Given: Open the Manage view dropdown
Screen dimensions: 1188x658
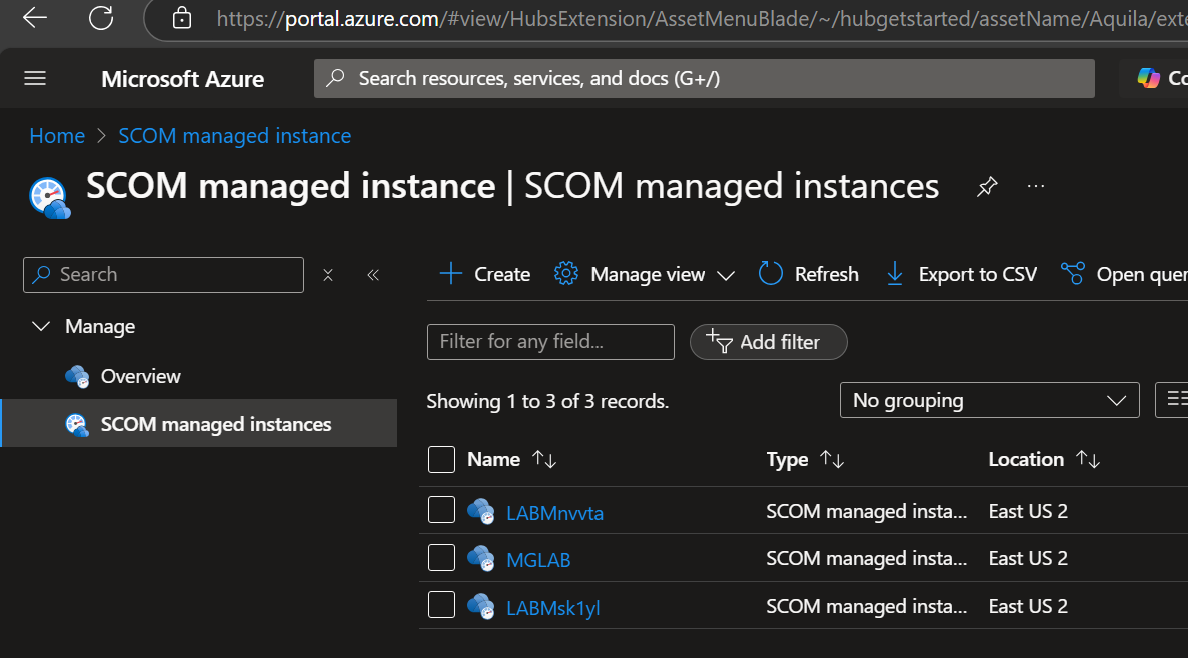Looking at the screenshot, I should pos(645,274).
